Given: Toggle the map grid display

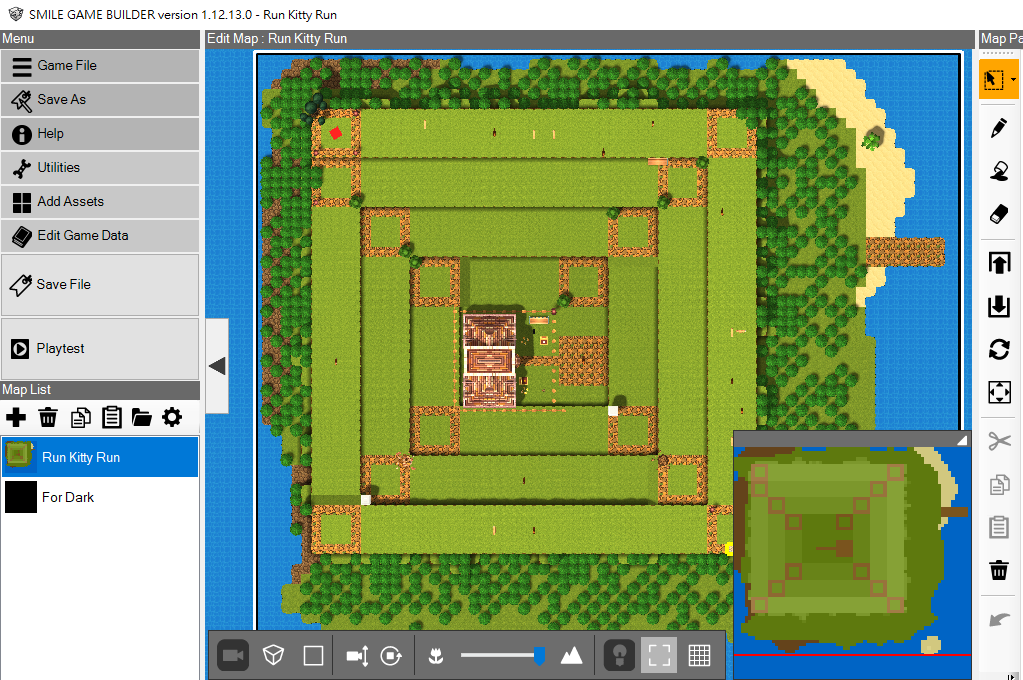Looking at the screenshot, I should [x=699, y=655].
